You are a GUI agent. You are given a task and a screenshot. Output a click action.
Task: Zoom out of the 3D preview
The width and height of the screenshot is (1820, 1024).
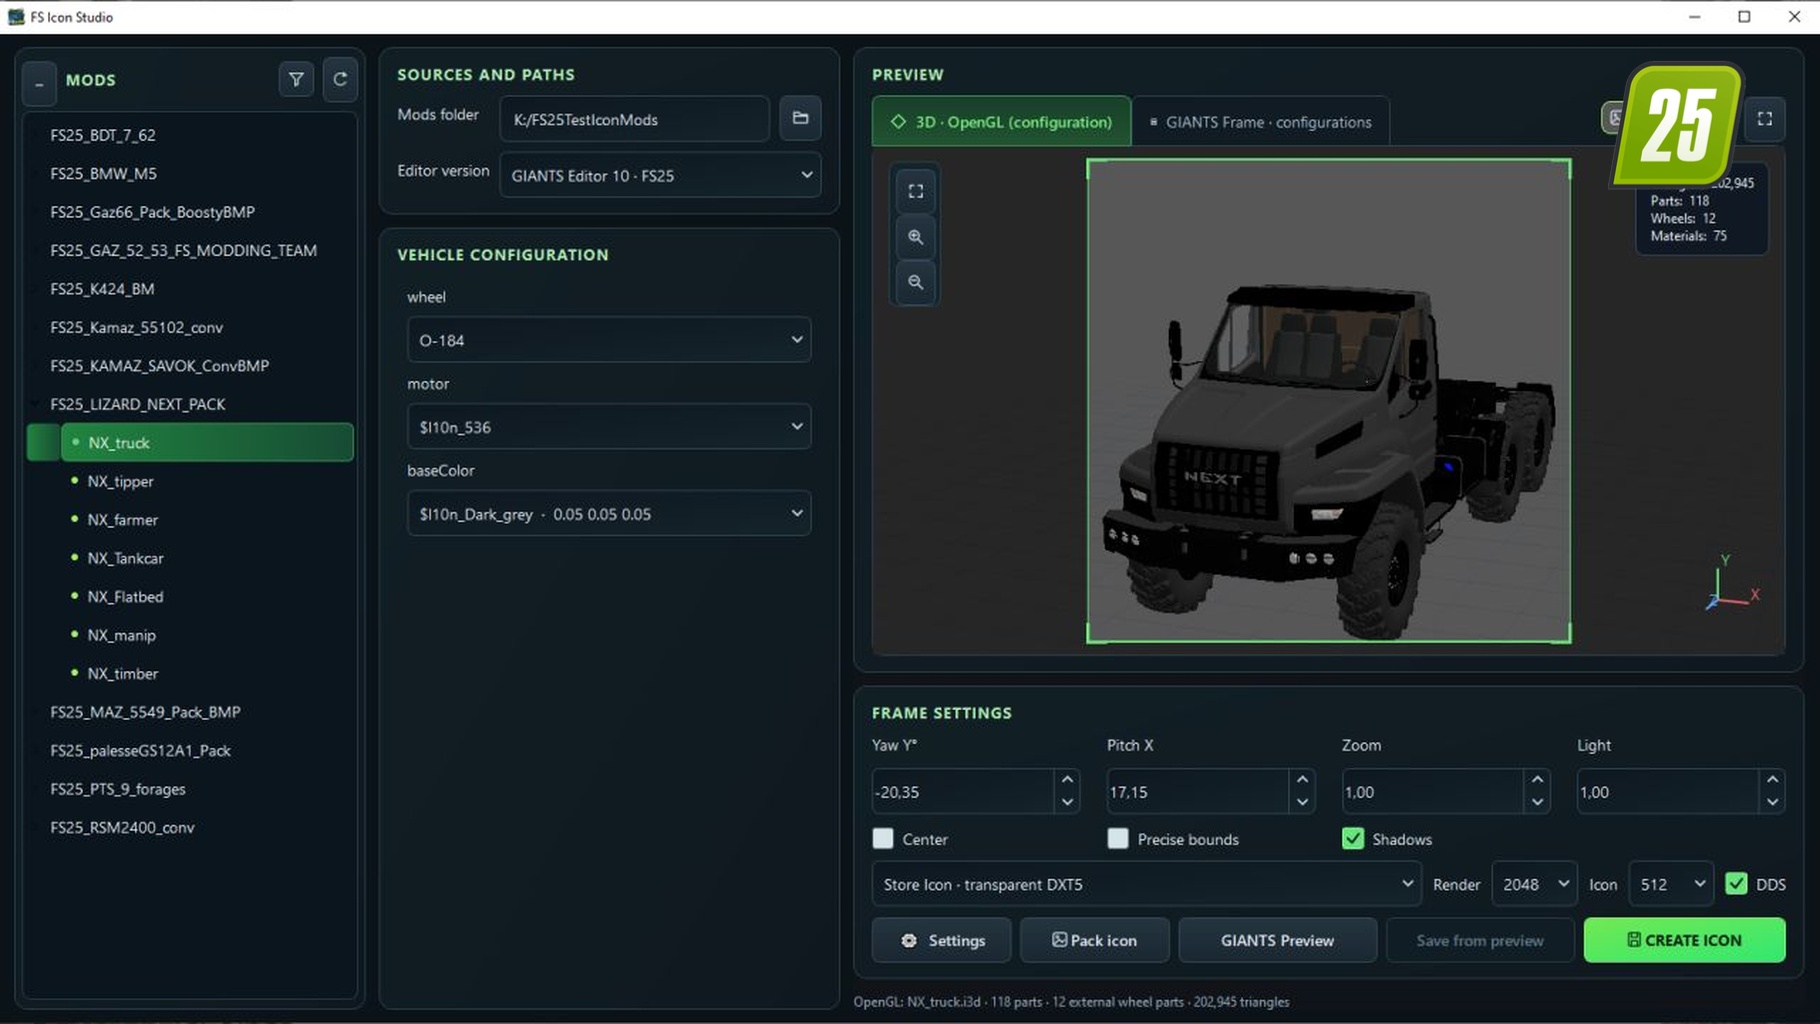pos(915,282)
